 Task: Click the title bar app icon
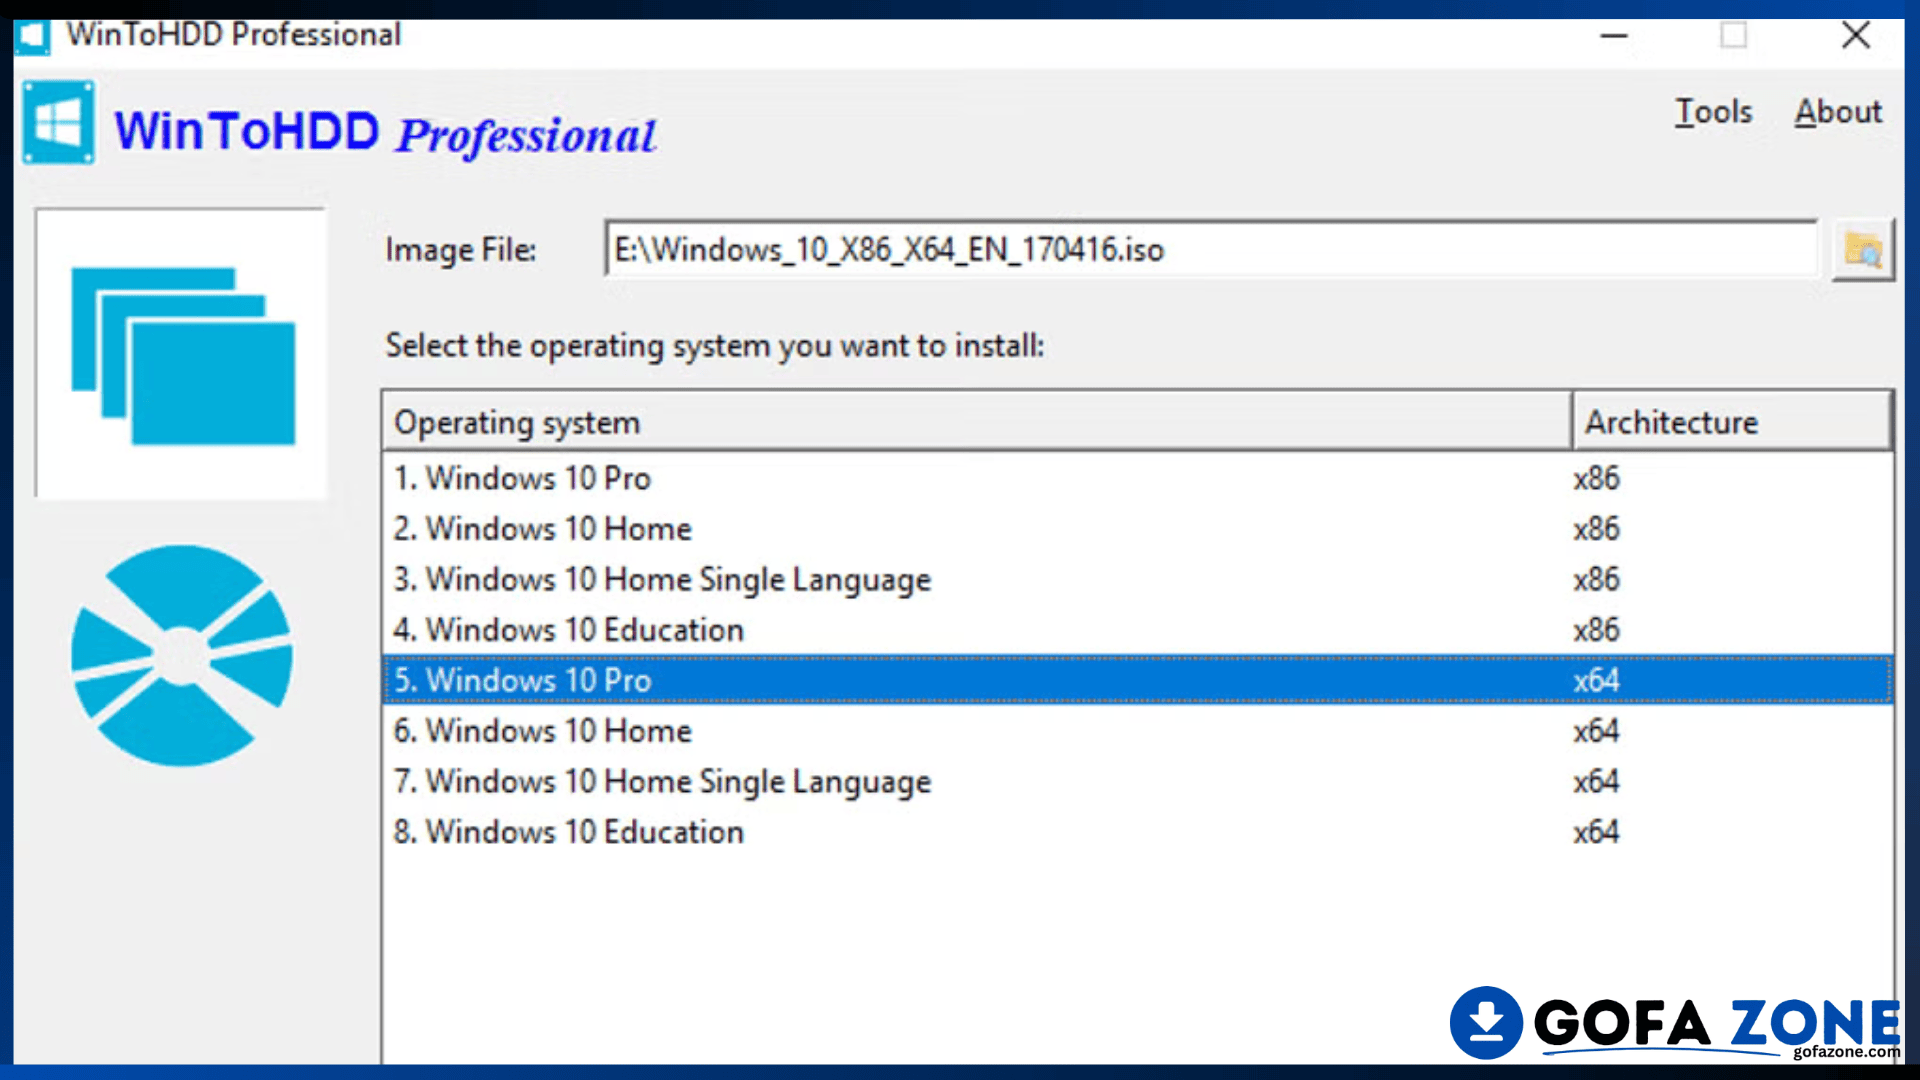(32, 36)
